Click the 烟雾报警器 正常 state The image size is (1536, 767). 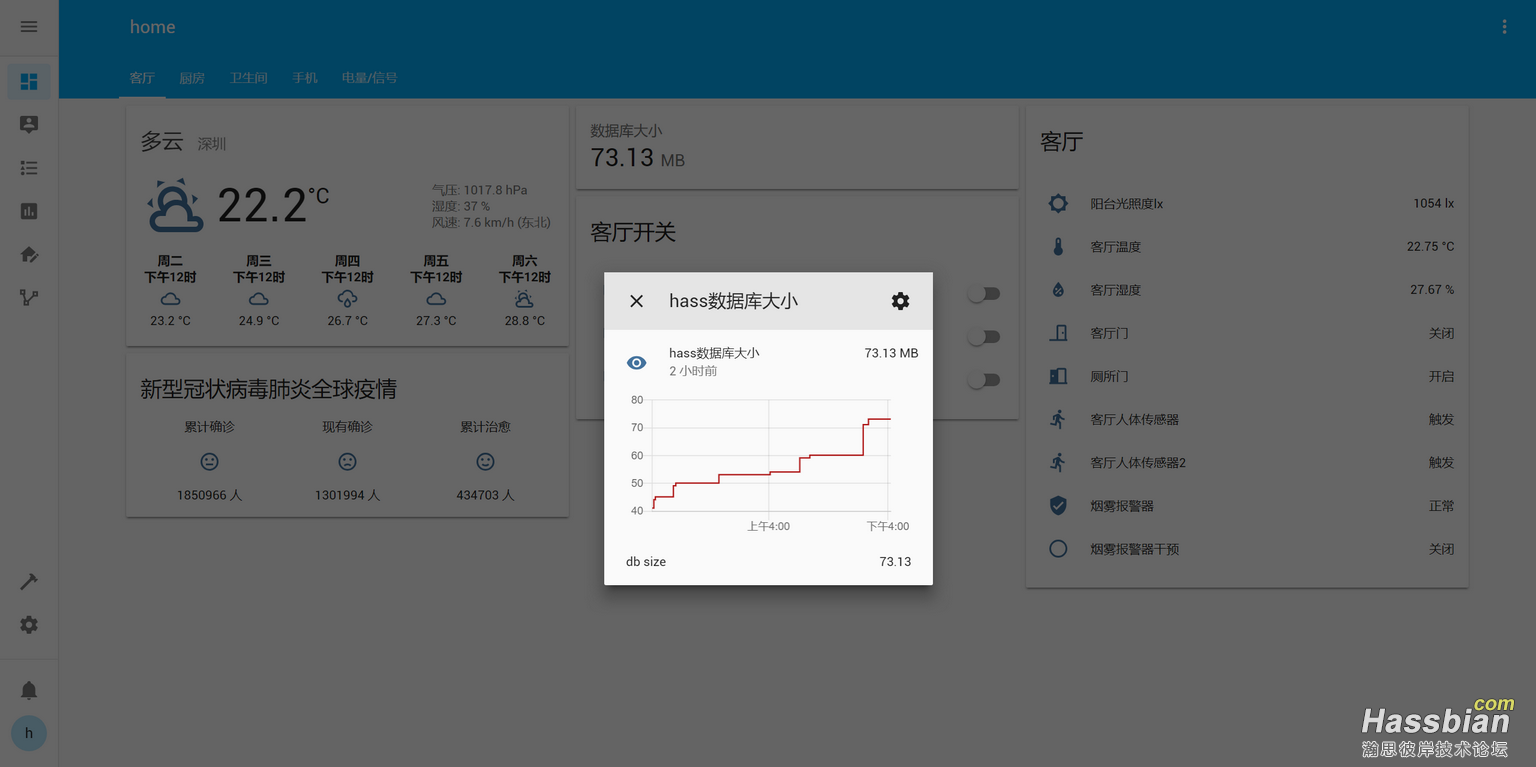pos(1441,506)
